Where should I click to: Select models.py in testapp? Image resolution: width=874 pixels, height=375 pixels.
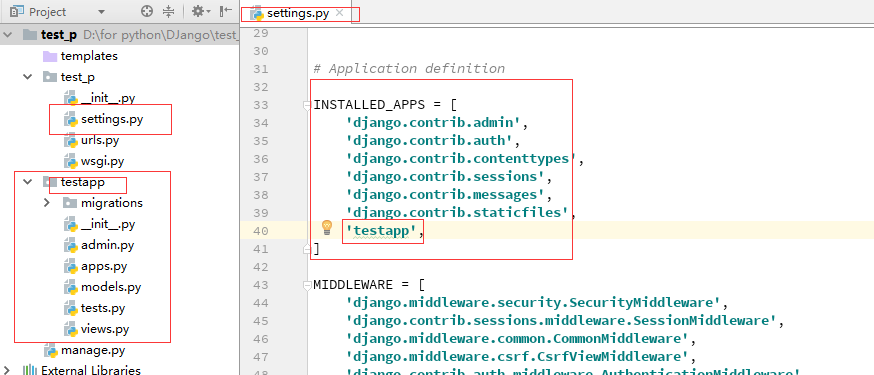111,288
